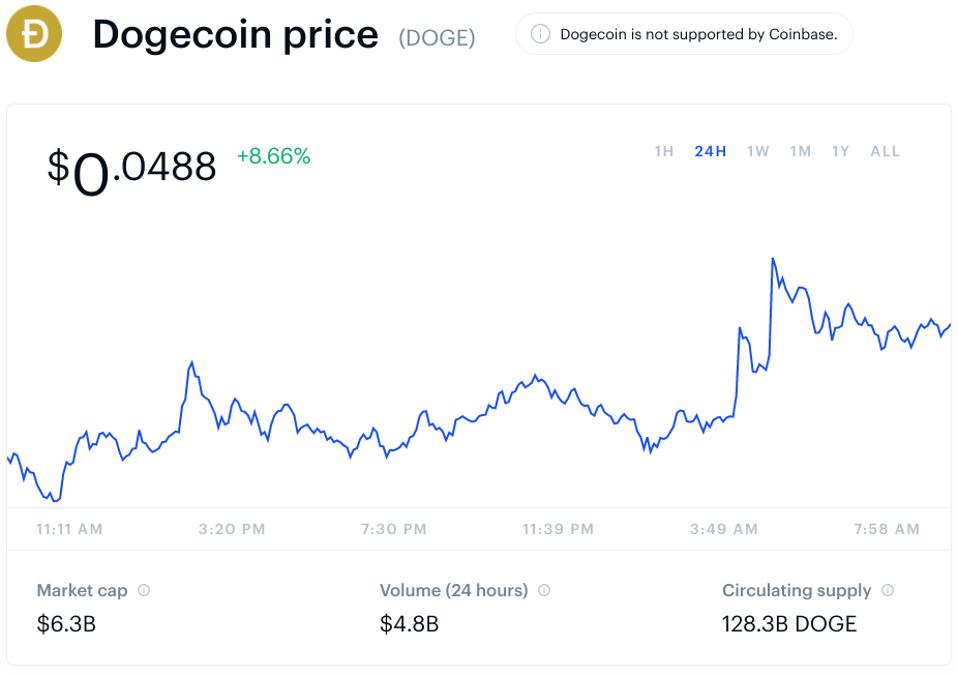
Task: Click the +8.66% price change label
Action: (x=273, y=156)
